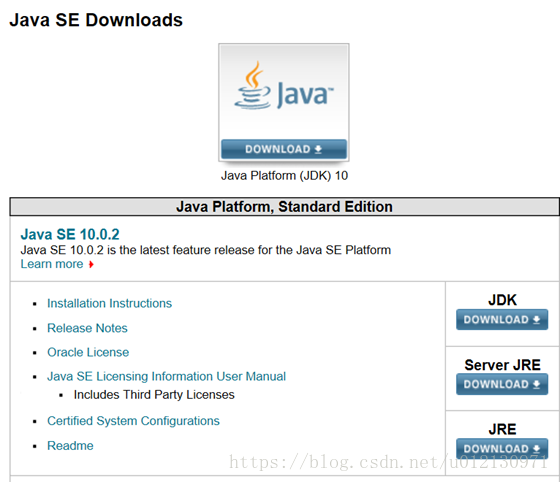This screenshot has width=560, height=482.
Task: Click the JRE label above the bottom download button
Action: (502, 429)
